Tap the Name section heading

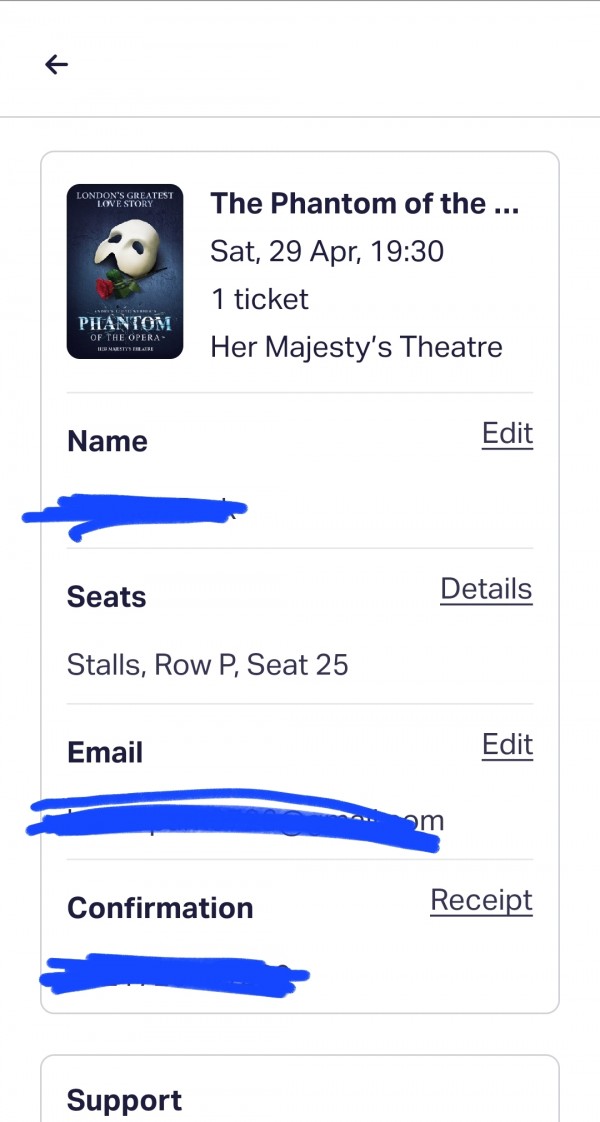pyautogui.click(x=107, y=442)
